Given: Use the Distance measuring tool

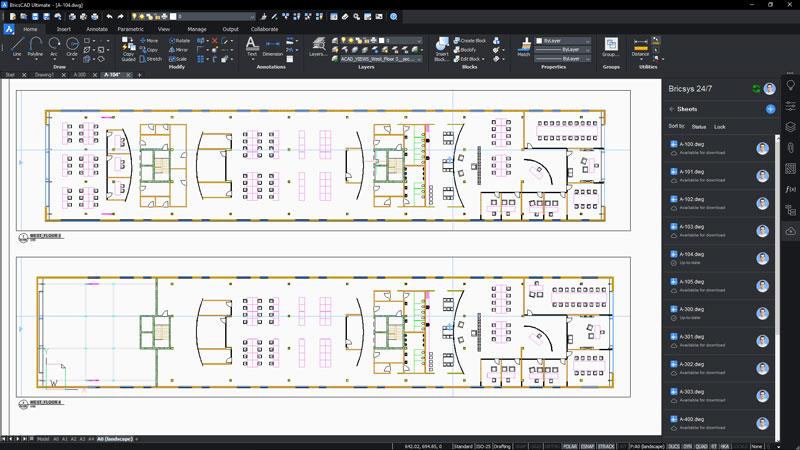Looking at the screenshot, I should click(x=640, y=46).
